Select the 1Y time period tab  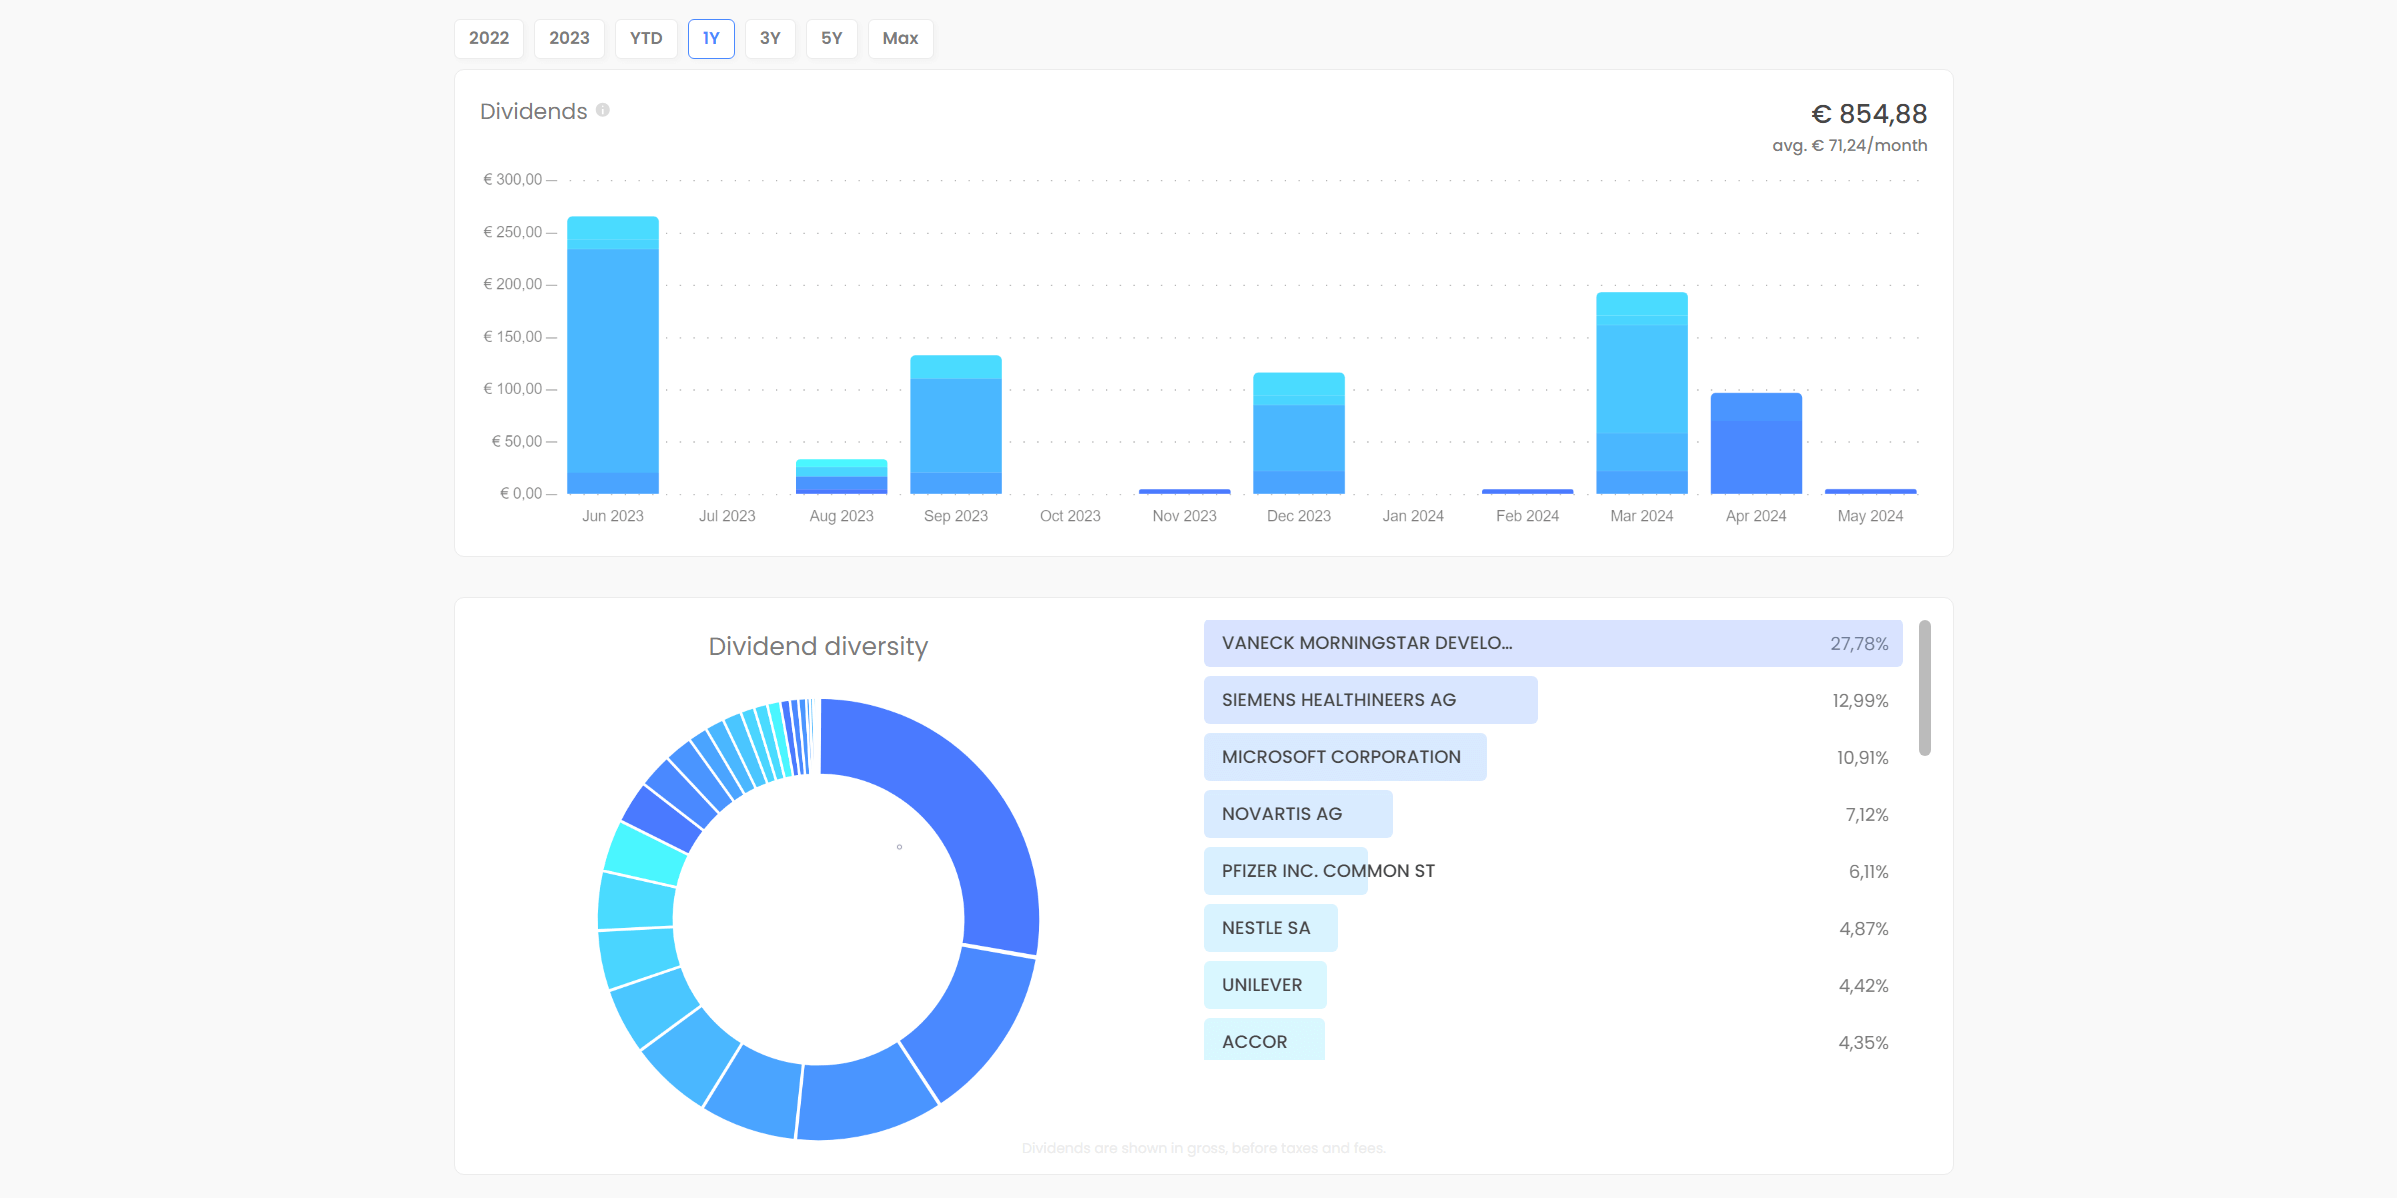pyautogui.click(x=708, y=37)
